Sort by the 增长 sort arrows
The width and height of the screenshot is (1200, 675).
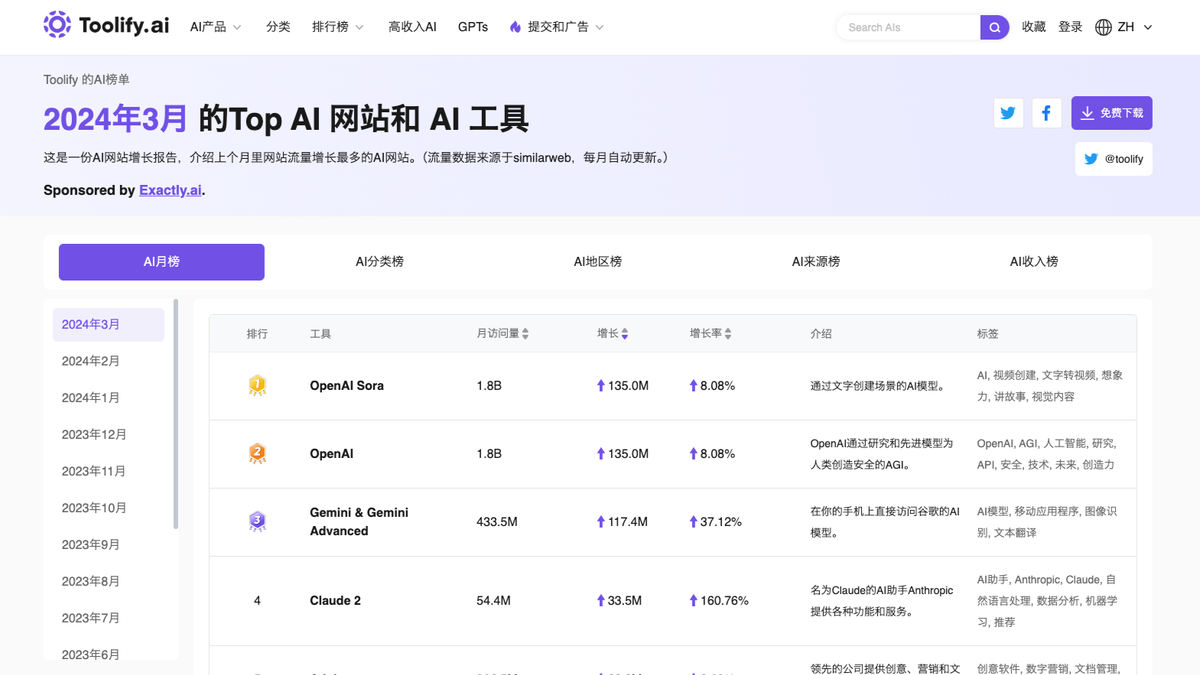coord(625,334)
